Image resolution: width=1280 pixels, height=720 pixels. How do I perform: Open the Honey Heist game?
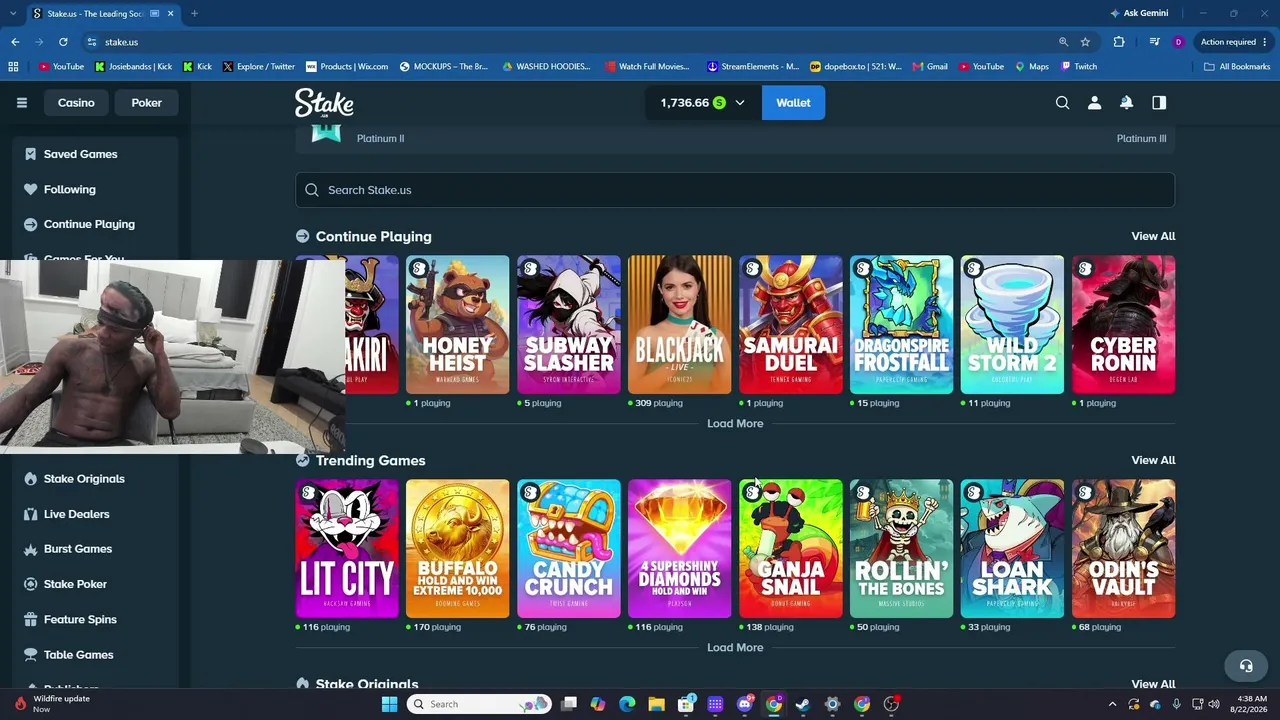coord(457,324)
